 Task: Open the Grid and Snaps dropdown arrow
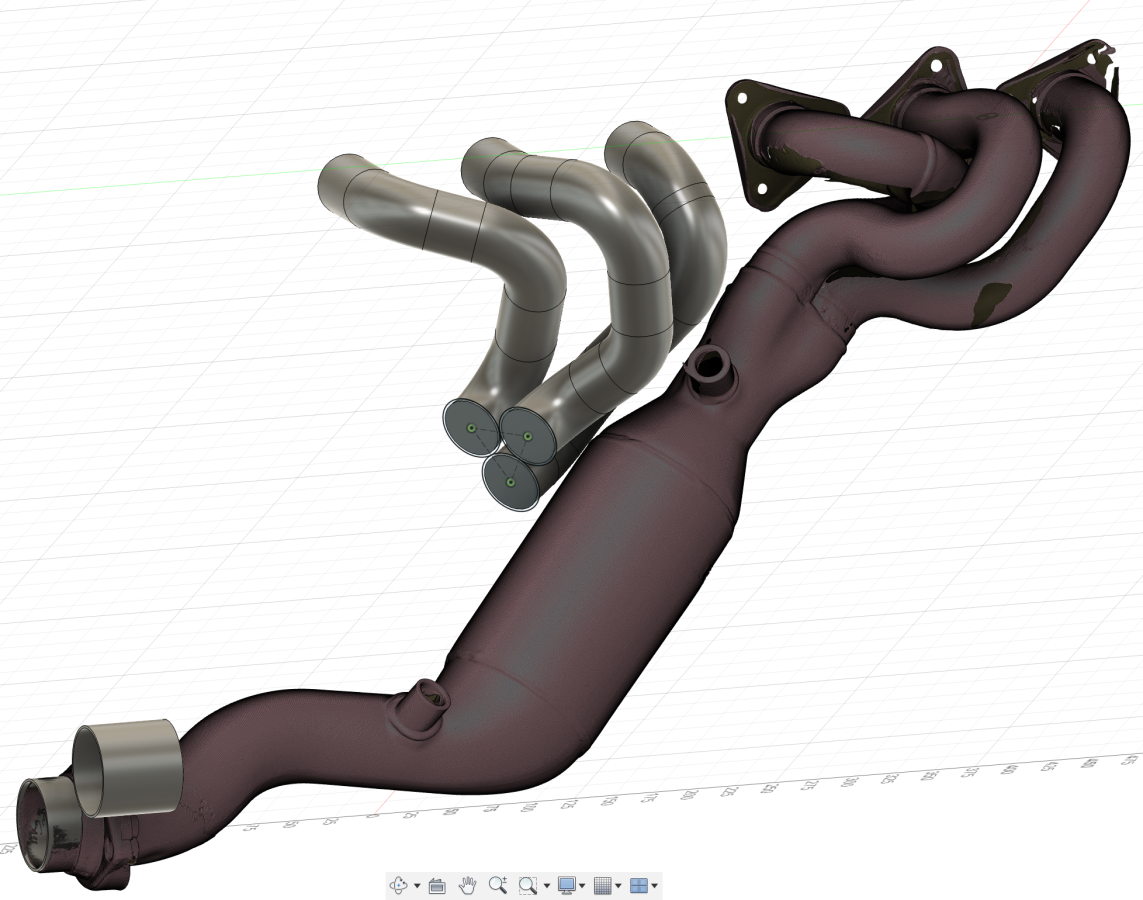(618, 886)
